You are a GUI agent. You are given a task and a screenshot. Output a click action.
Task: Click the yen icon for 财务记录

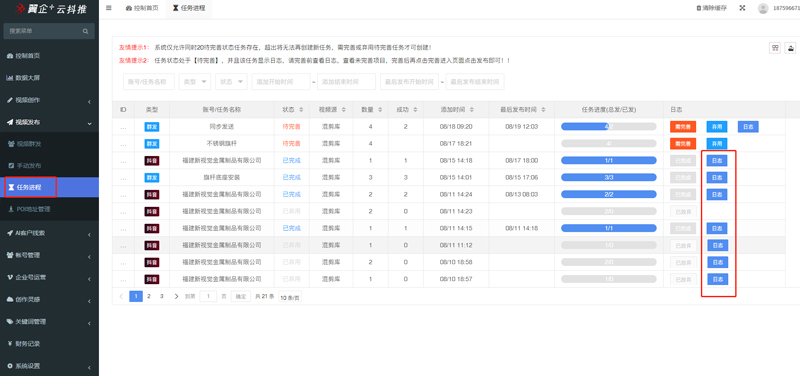(x=10, y=343)
